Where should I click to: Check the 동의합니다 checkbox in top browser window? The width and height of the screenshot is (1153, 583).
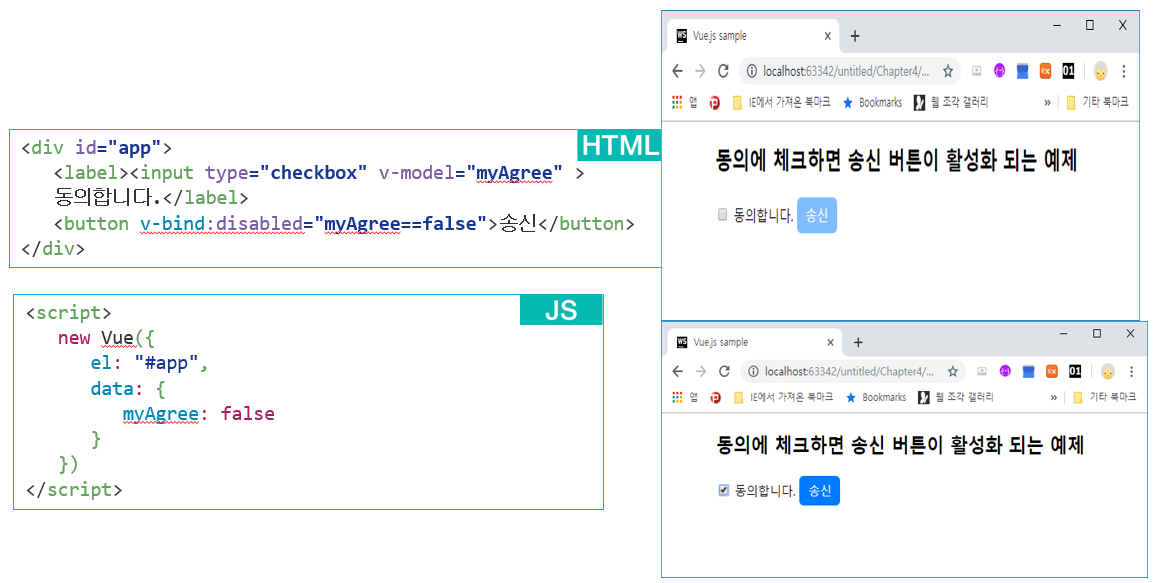coord(722,215)
